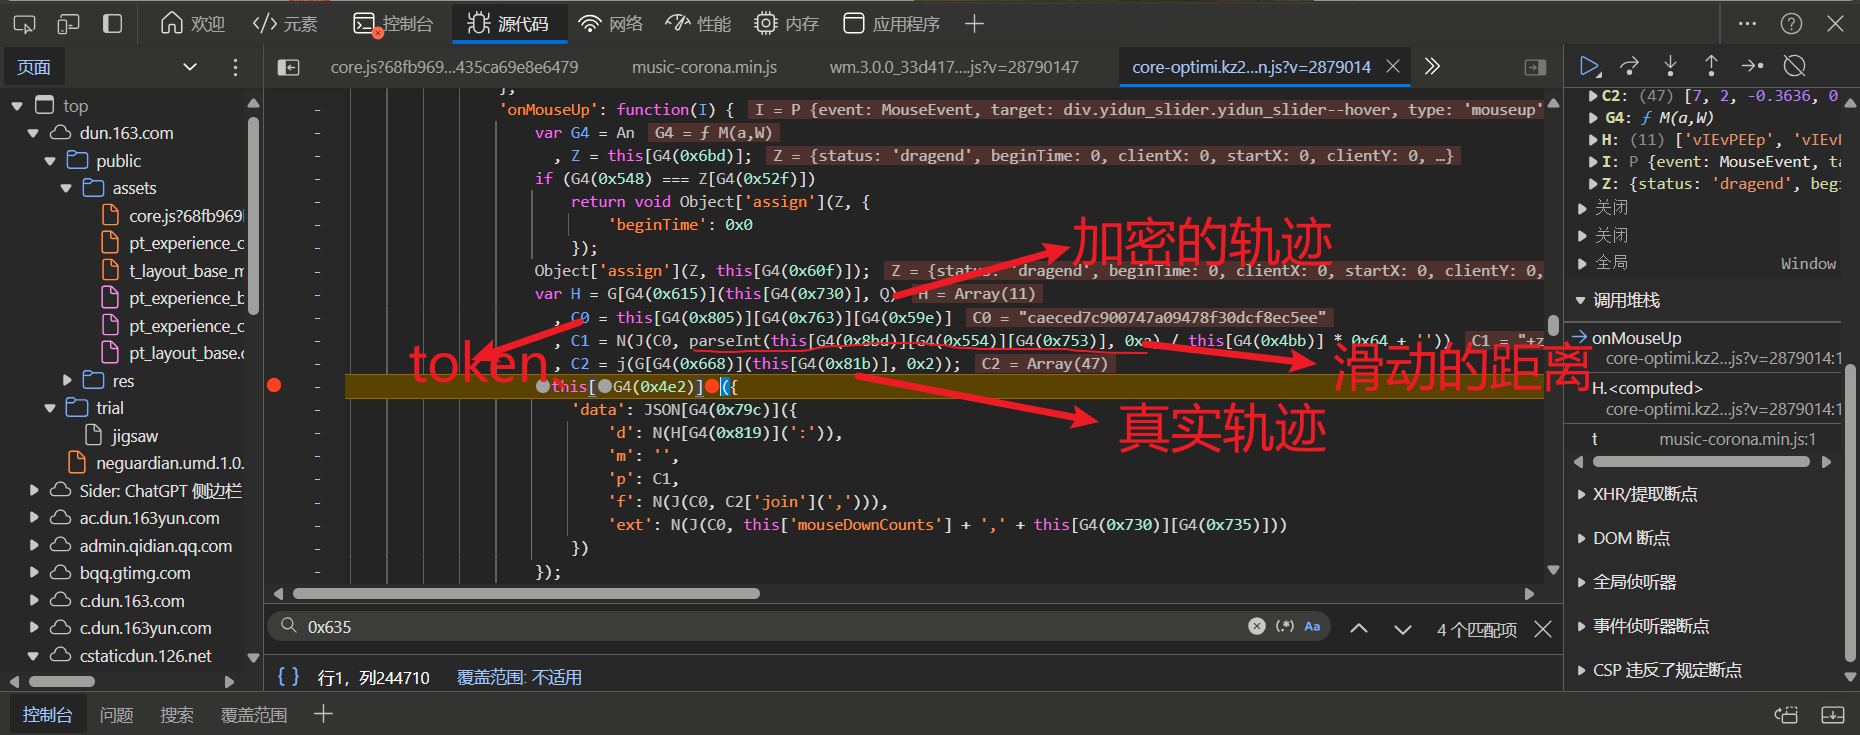
Task: Toggle regular expression search option
Action: pos(1285,626)
